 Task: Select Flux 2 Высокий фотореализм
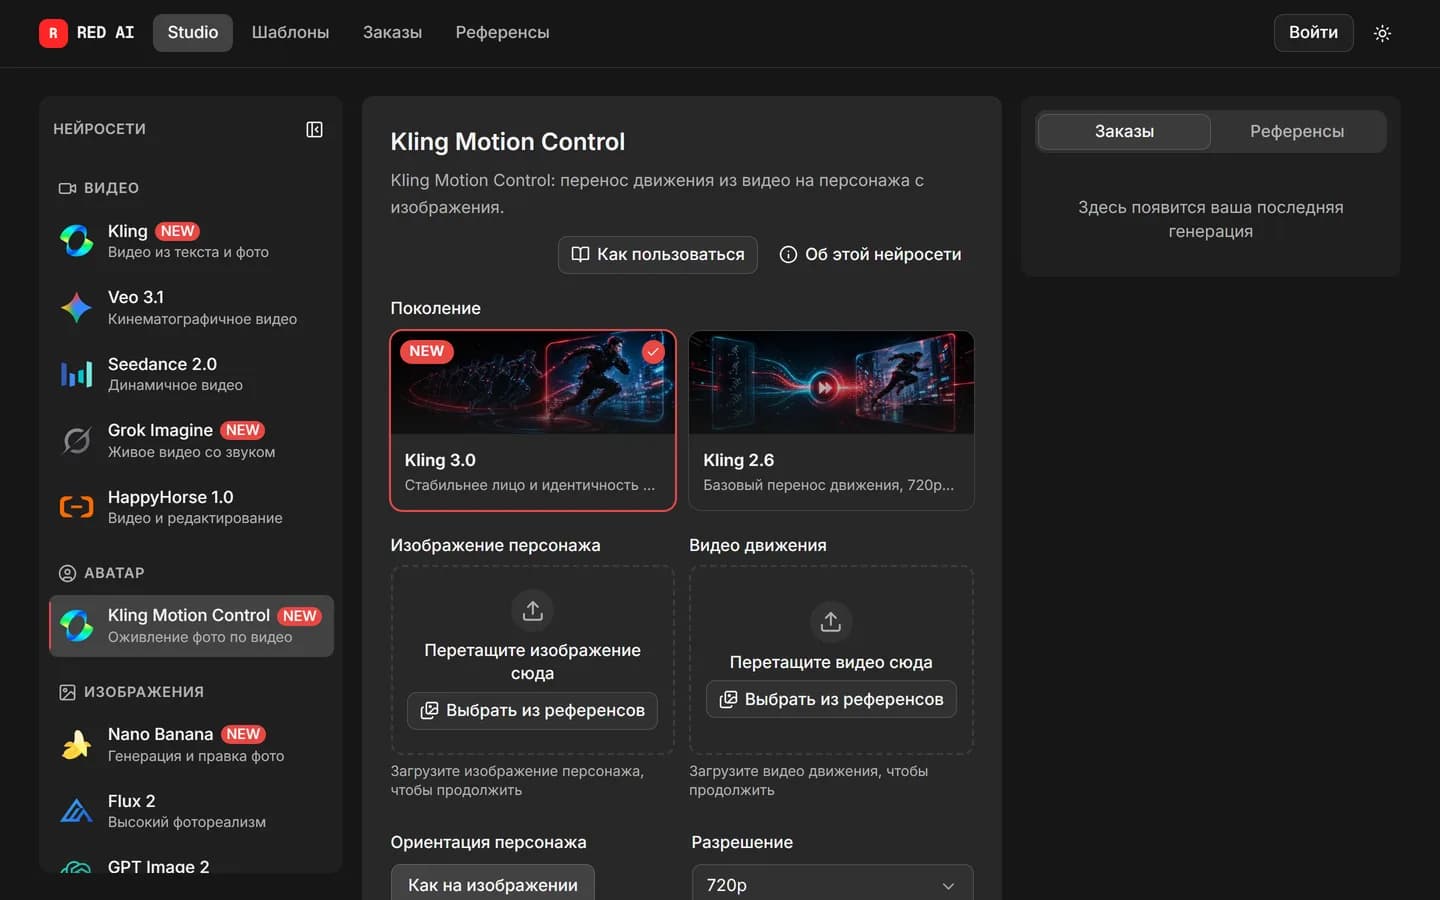click(x=191, y=810)
